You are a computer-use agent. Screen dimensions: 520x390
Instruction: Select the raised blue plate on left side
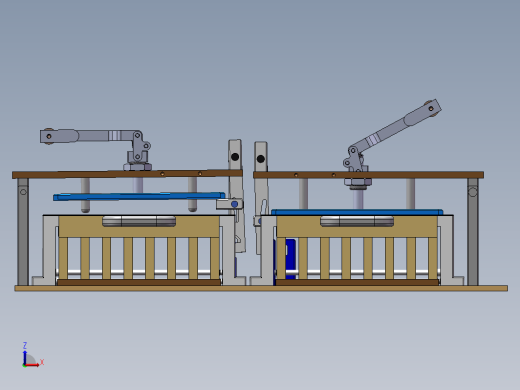(139, 196)
